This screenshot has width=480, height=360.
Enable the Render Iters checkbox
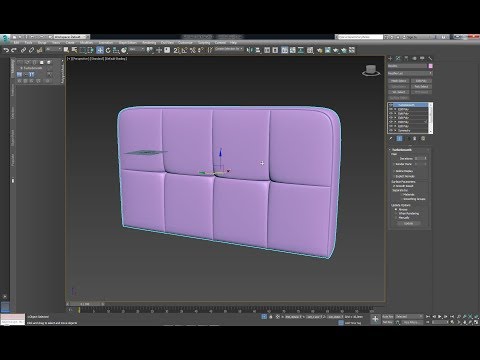(x=394, y=164)
